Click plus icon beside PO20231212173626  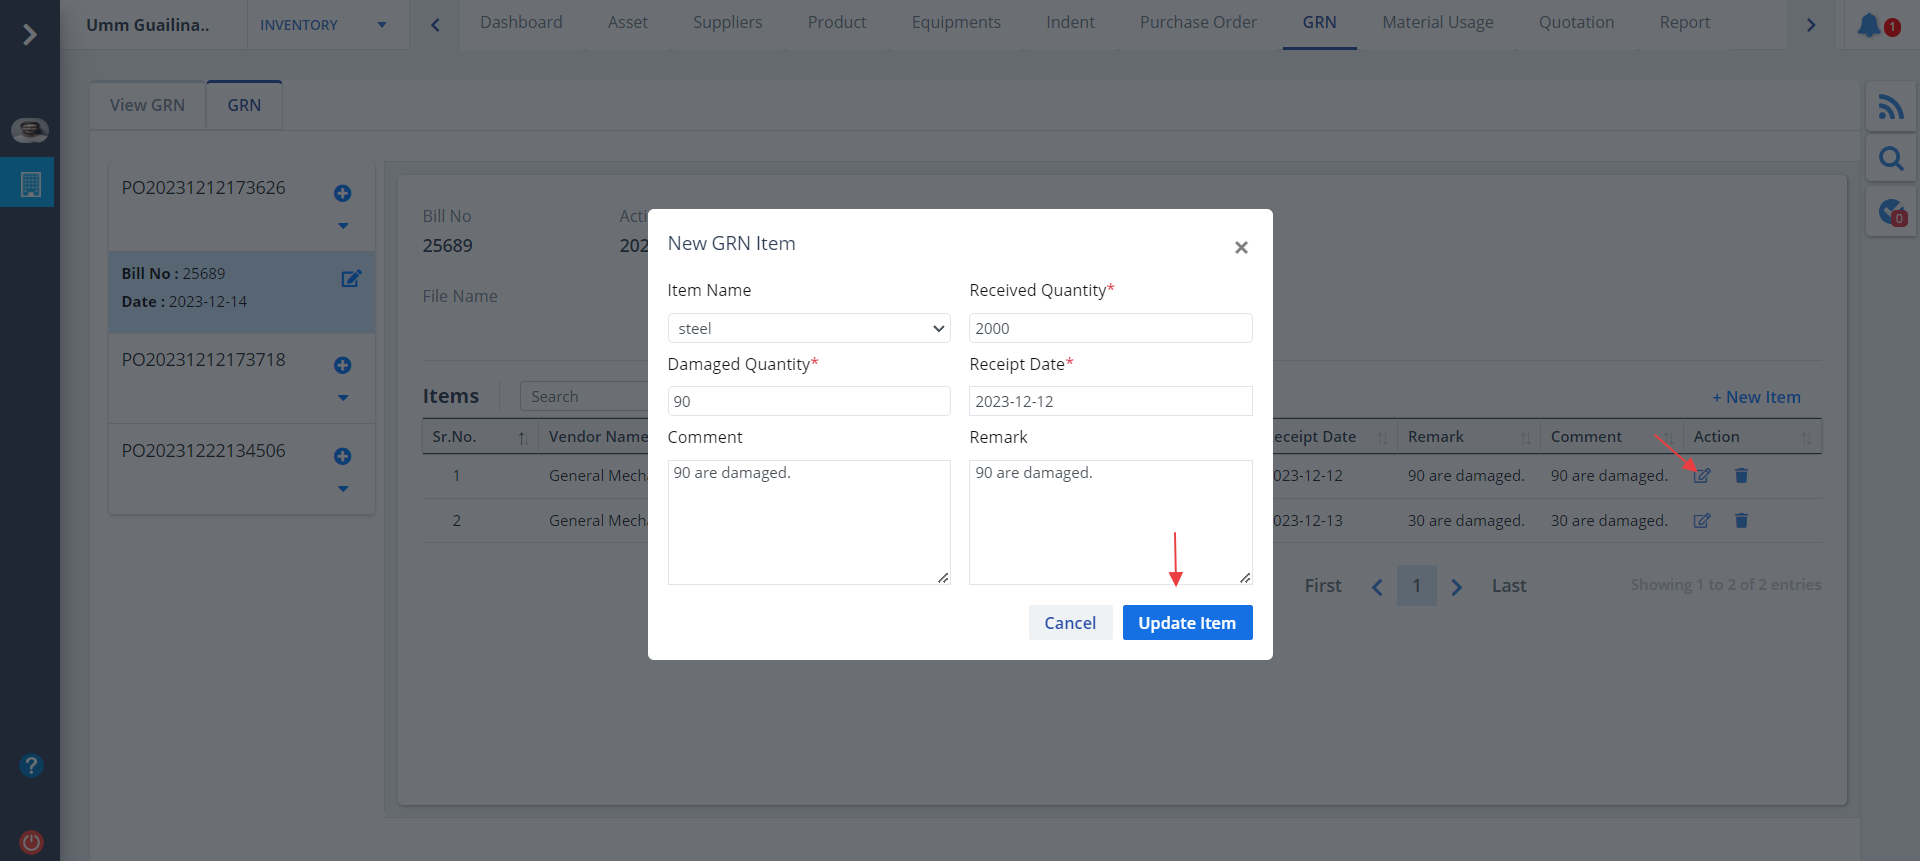point(342,193)
